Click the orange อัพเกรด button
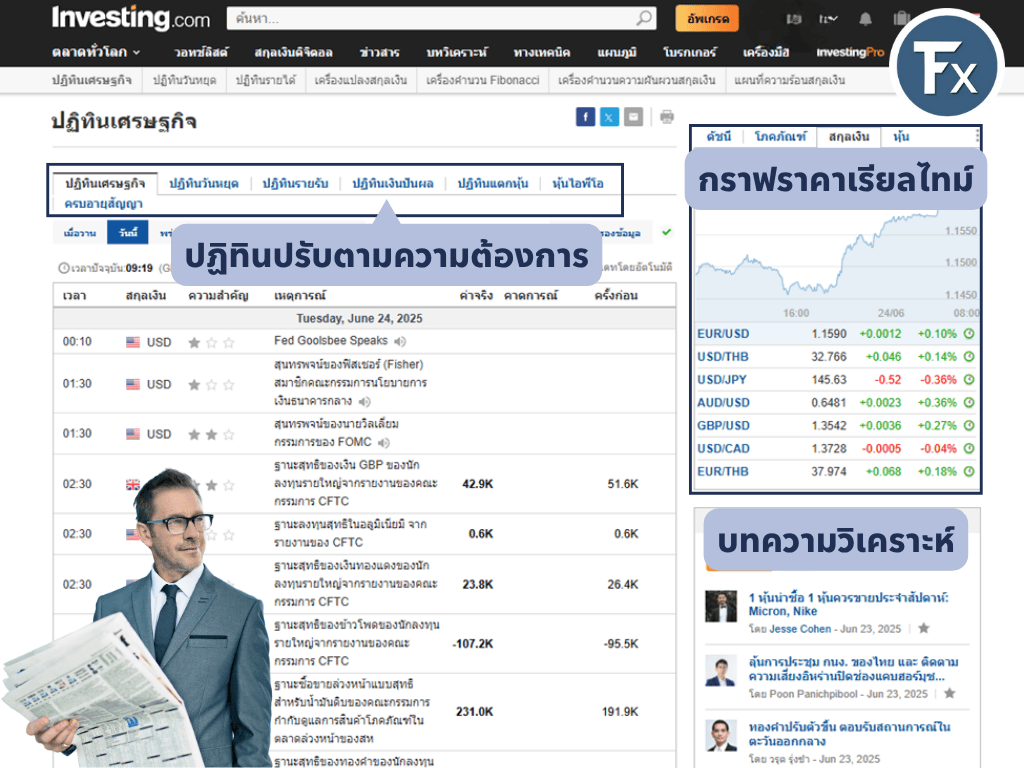 (707, 18)
